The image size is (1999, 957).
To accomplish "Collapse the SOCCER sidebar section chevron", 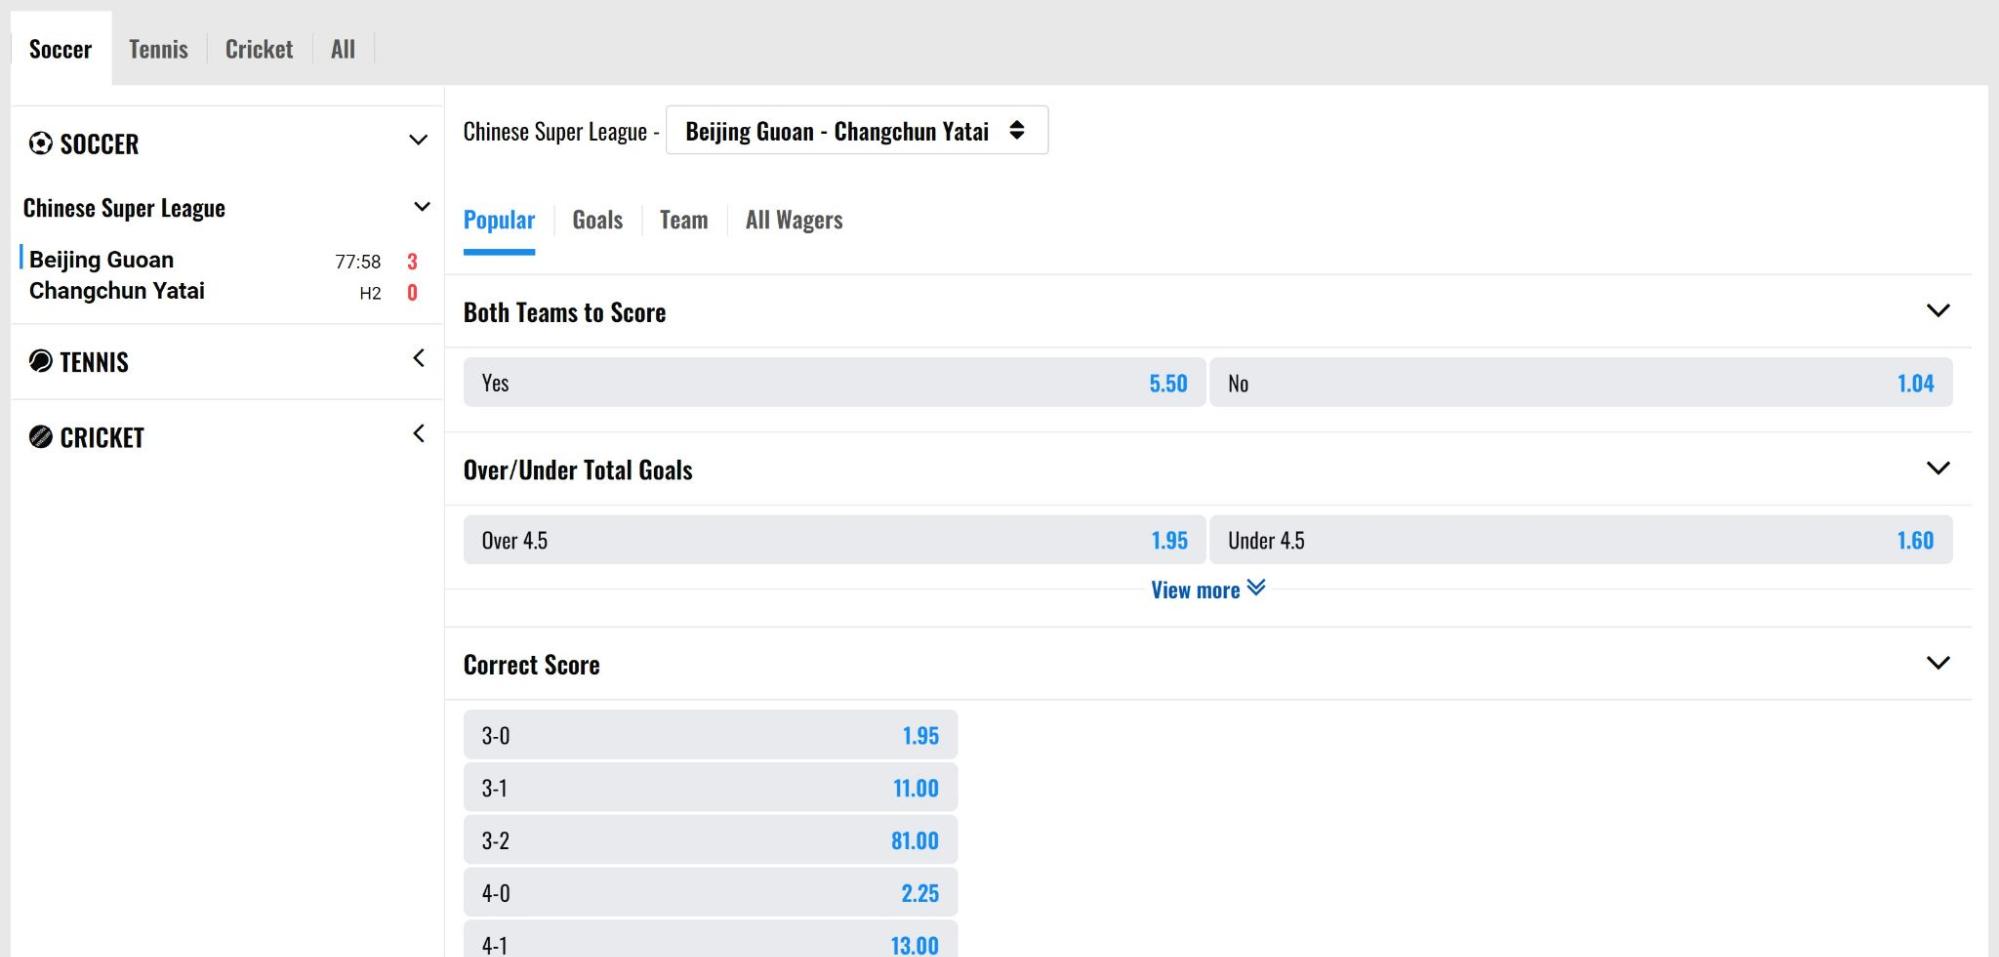I will 418,140.
